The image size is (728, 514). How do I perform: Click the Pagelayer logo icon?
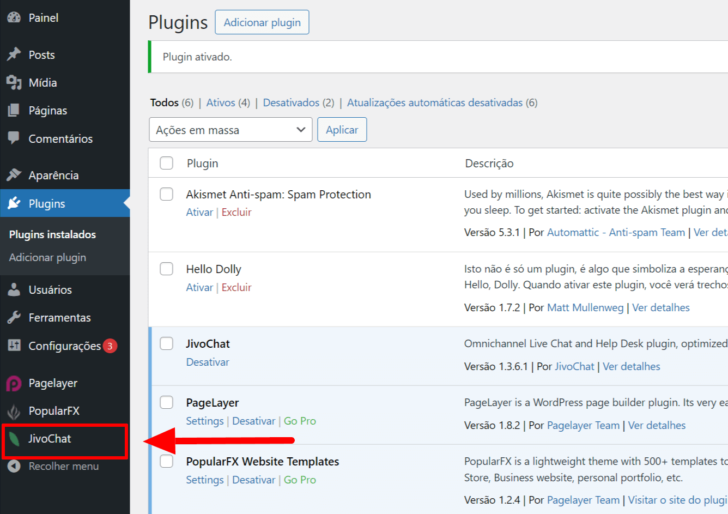(14, 383)
